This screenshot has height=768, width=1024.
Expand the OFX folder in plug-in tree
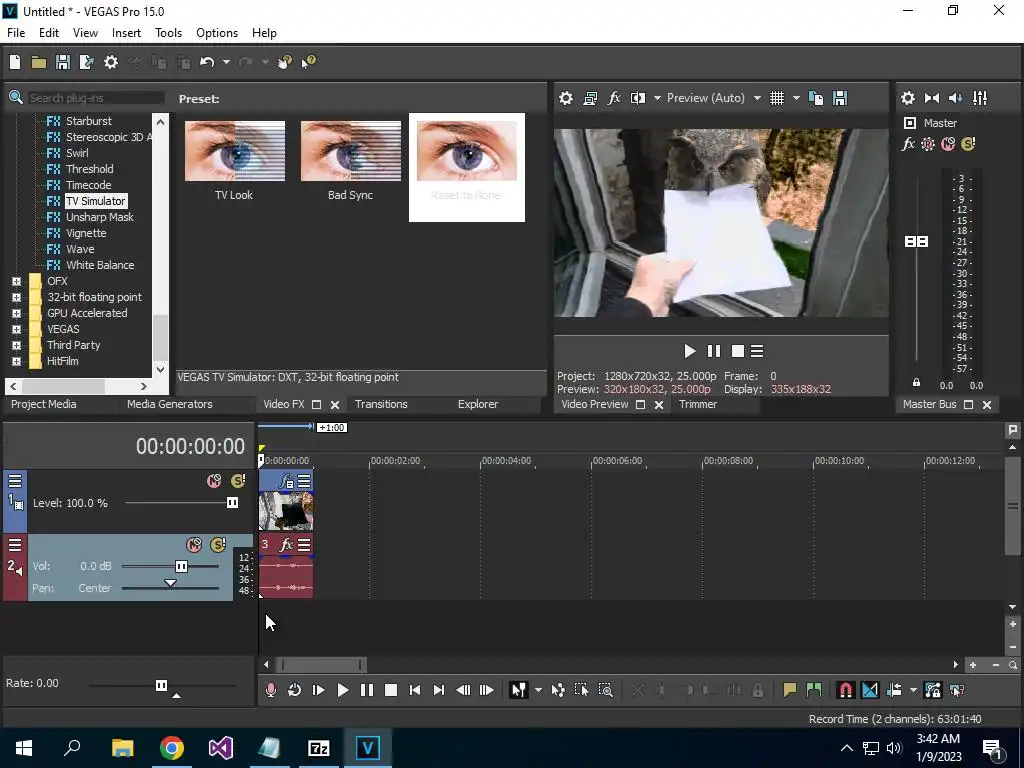coord(16,281)
